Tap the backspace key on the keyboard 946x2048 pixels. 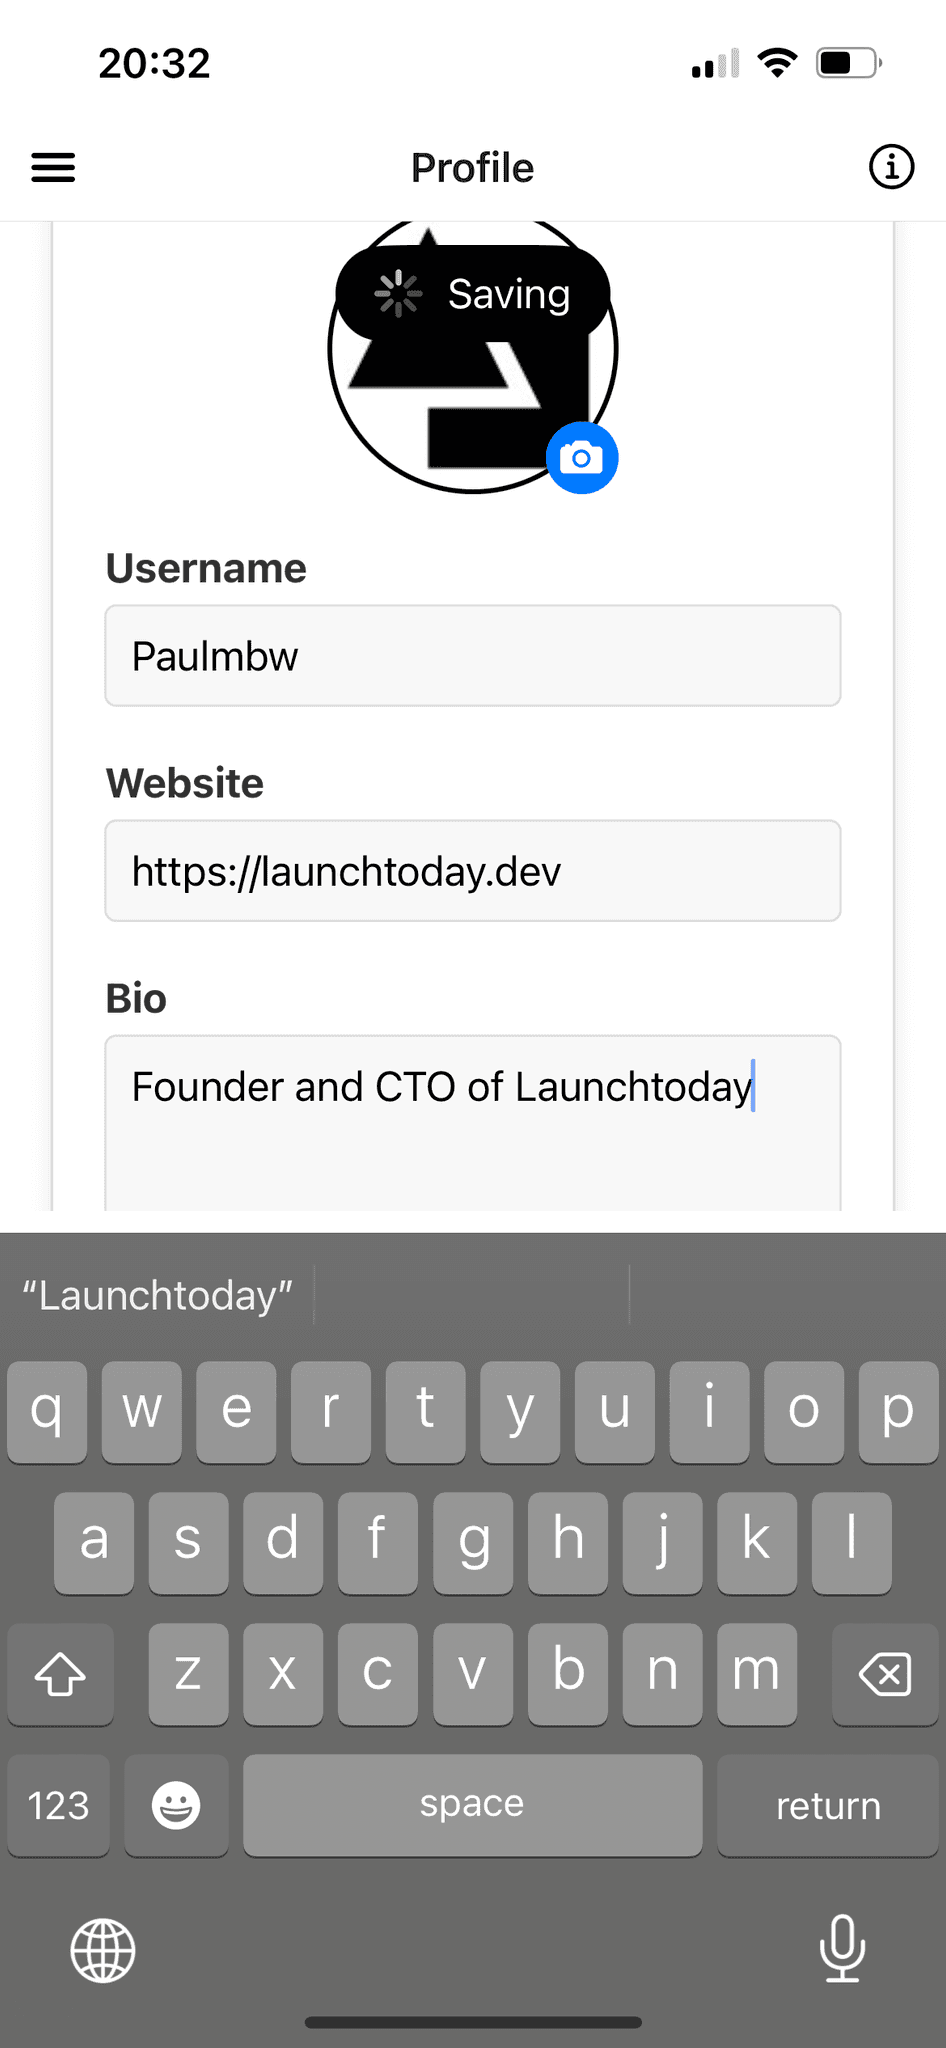pos(885,1675)
